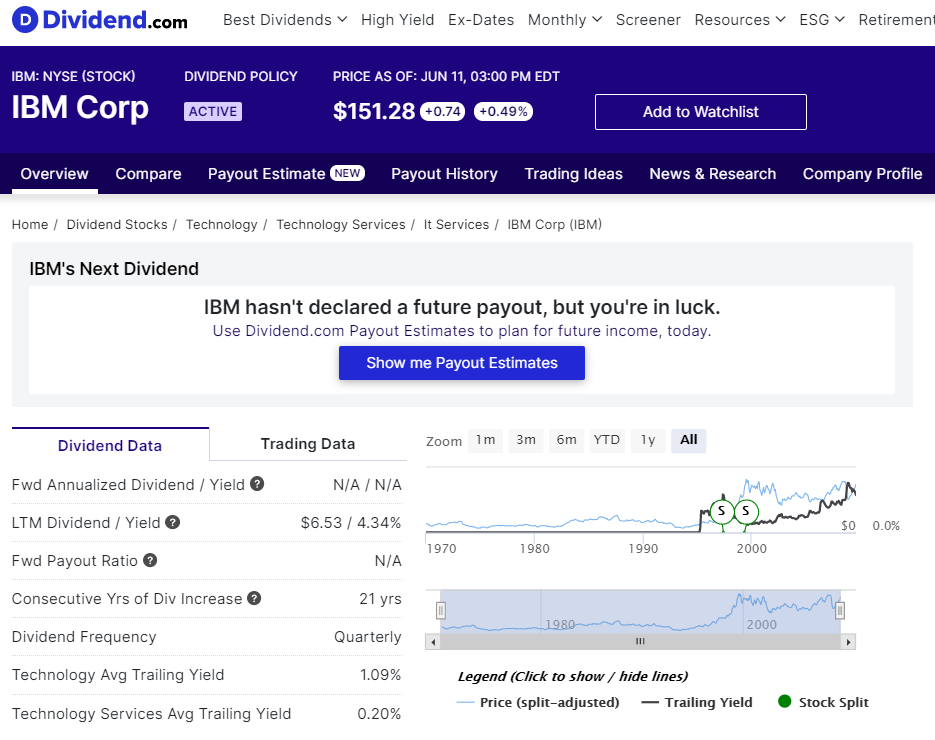Screen dimensions: 935x740
Task: Expand the Resources dropdown menu
Action: 740,20
